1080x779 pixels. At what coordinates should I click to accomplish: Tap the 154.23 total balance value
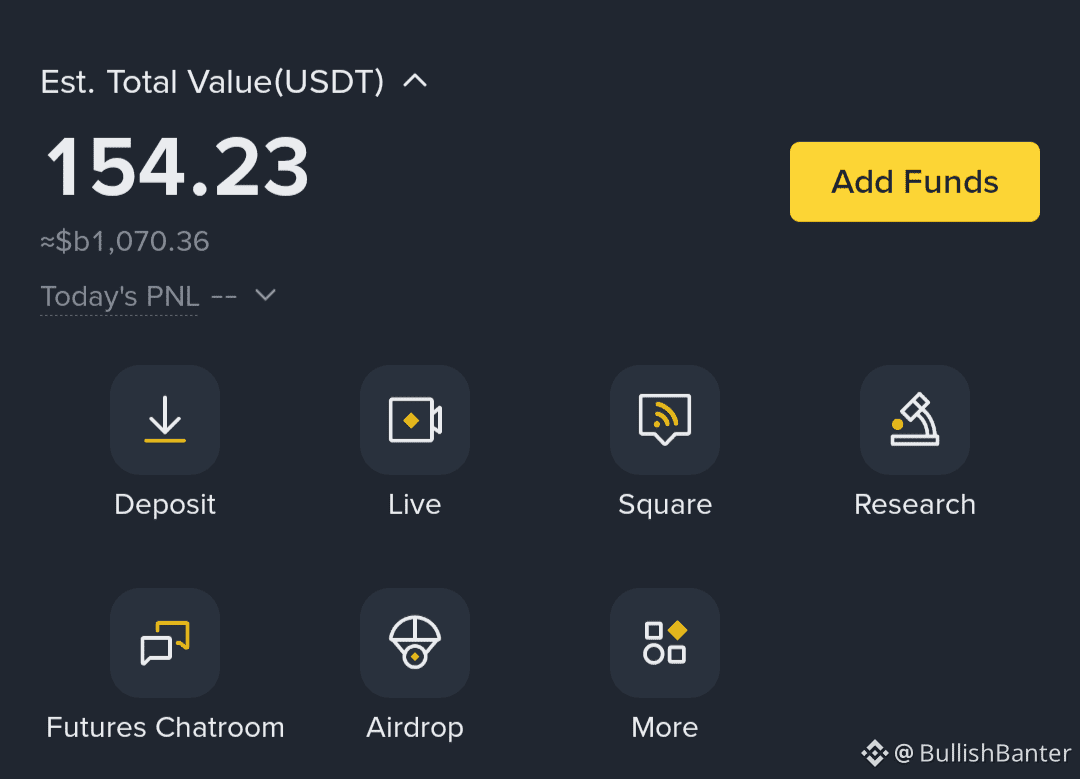[177, 167]
